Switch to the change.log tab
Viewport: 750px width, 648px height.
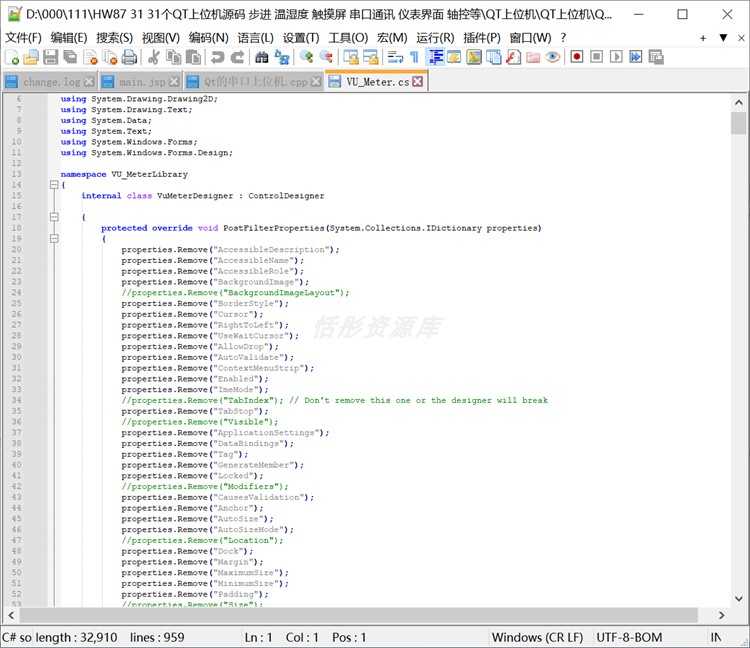tap(50, 82)
